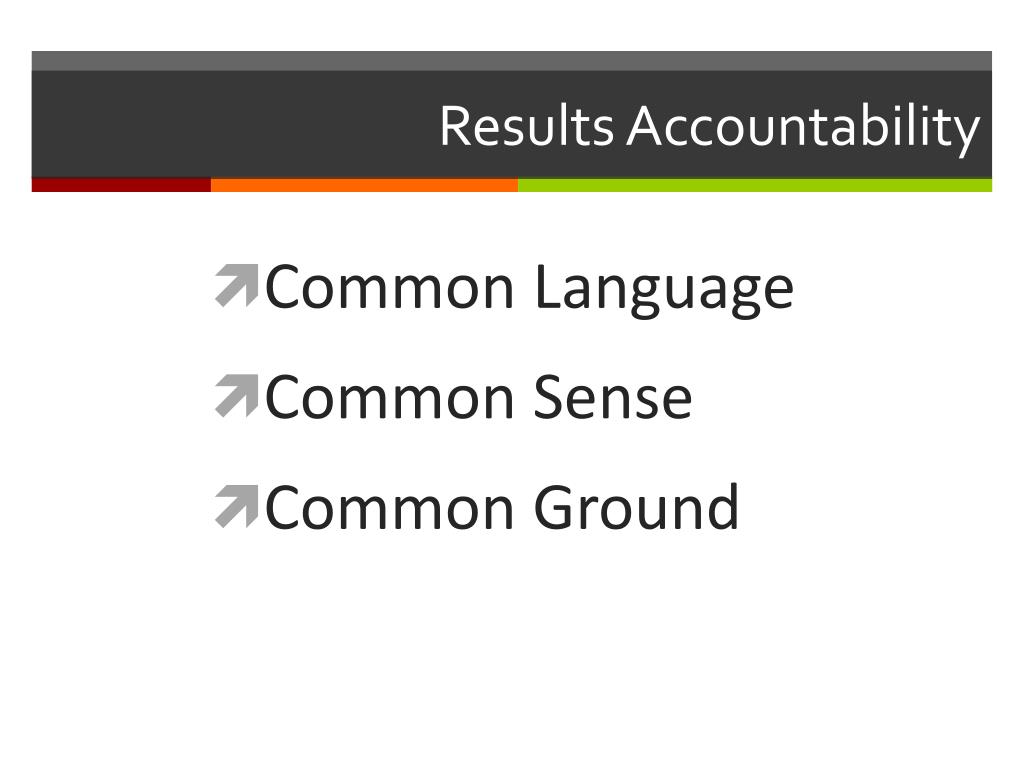The height and width of the screenshot is (768, 1024).
Task: Select the Common Sense bullet text
Action: [479, 398]
